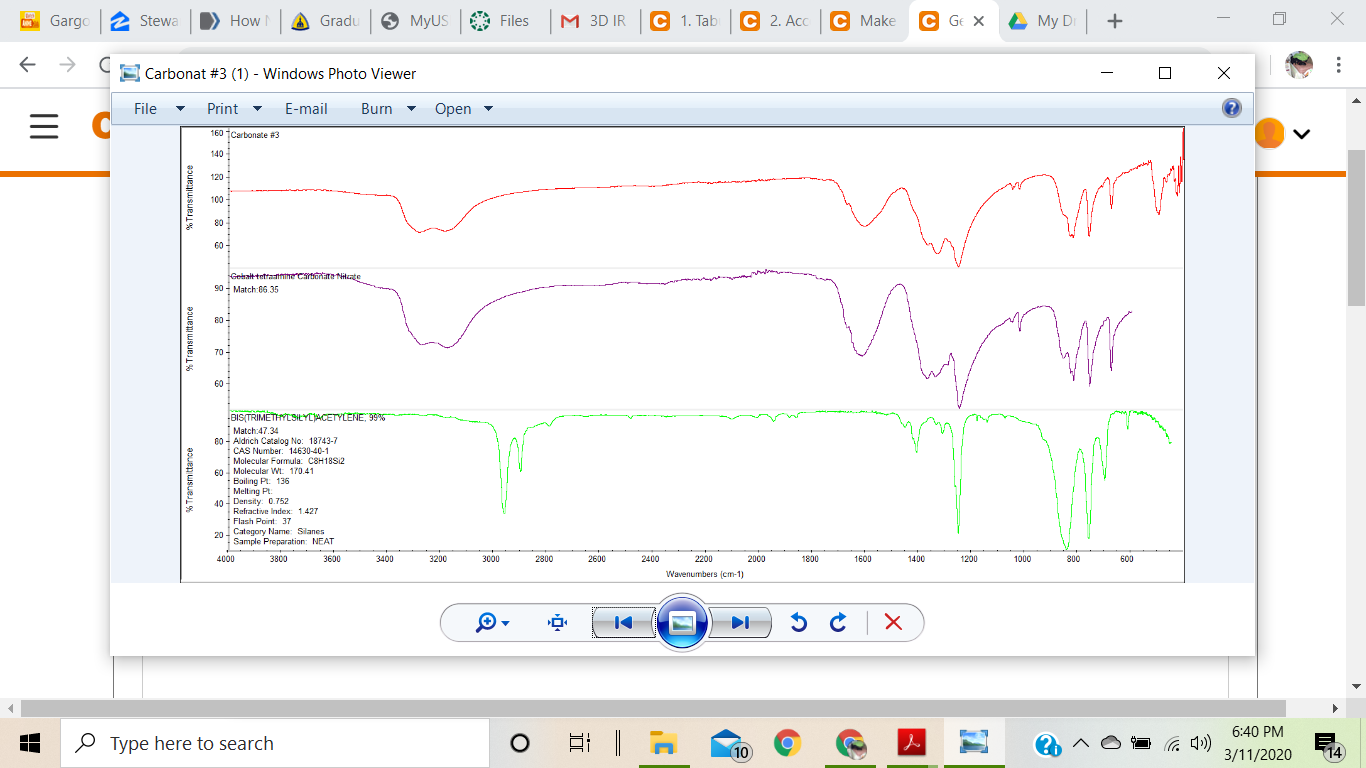Click the Windows search box

(275, 743)
